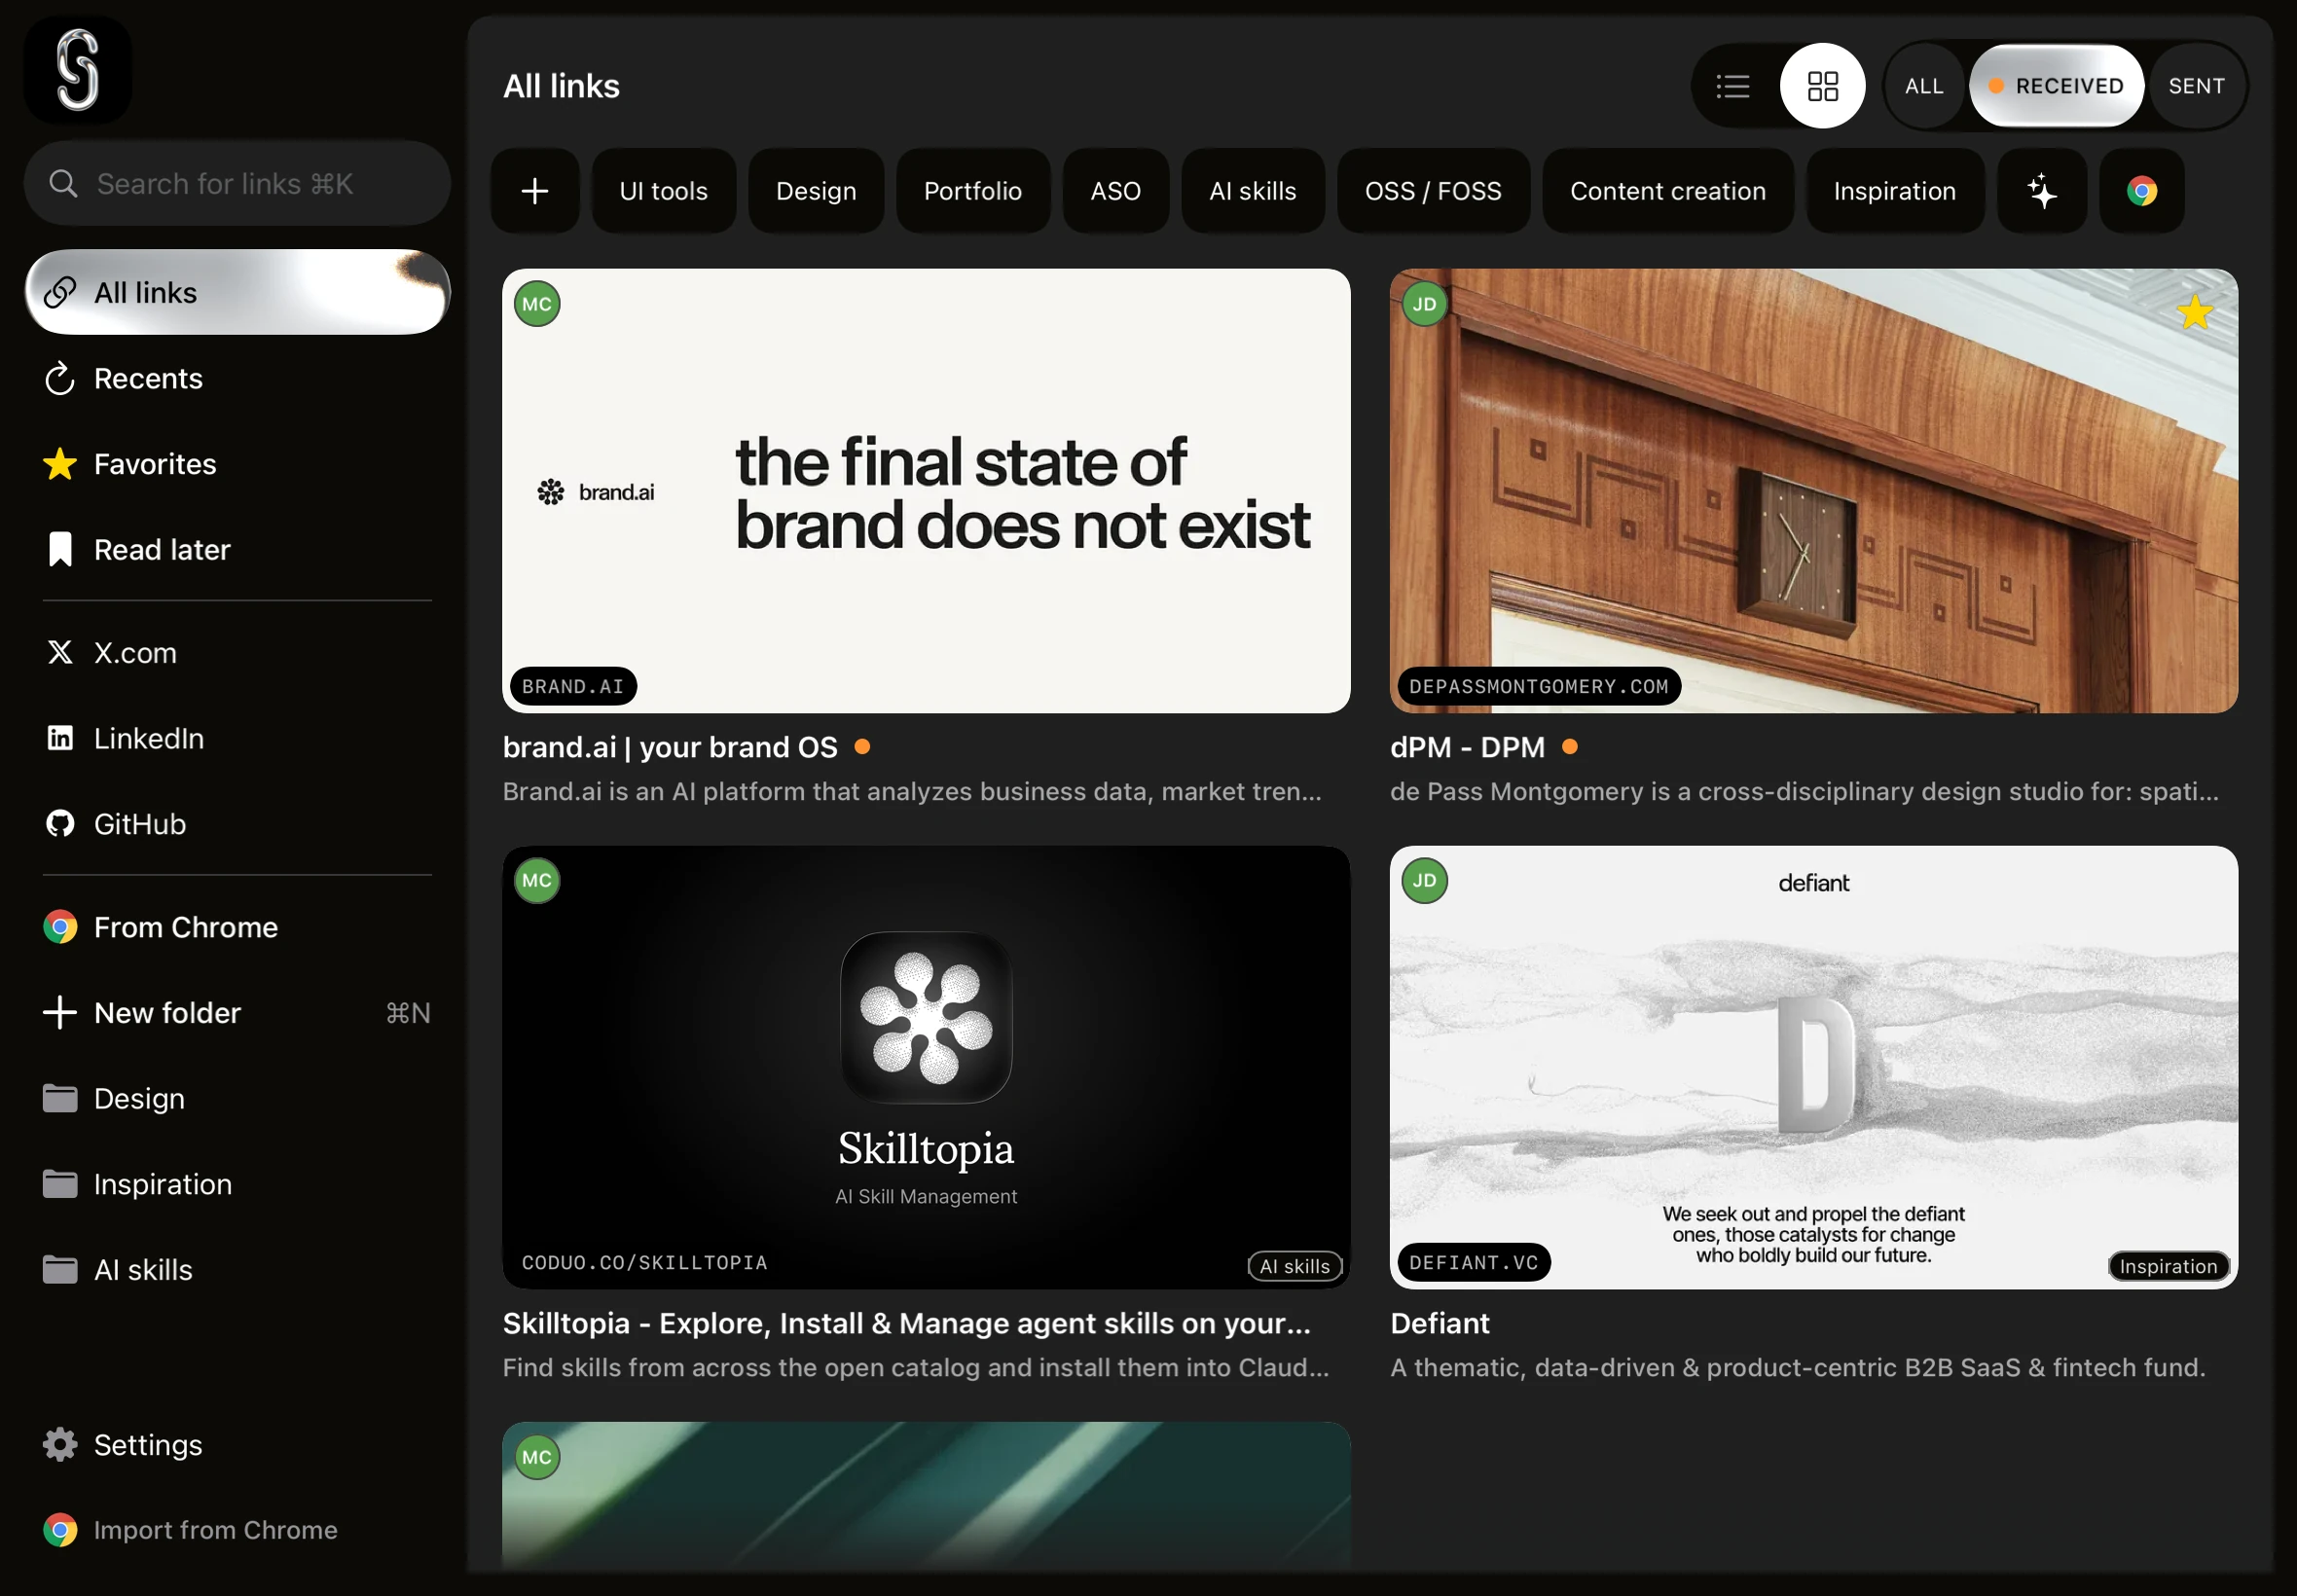The width and height of the screenshot is (2297, 1596).
Task: Click JD avatar on dPM card
Action: click(1425, 304)
